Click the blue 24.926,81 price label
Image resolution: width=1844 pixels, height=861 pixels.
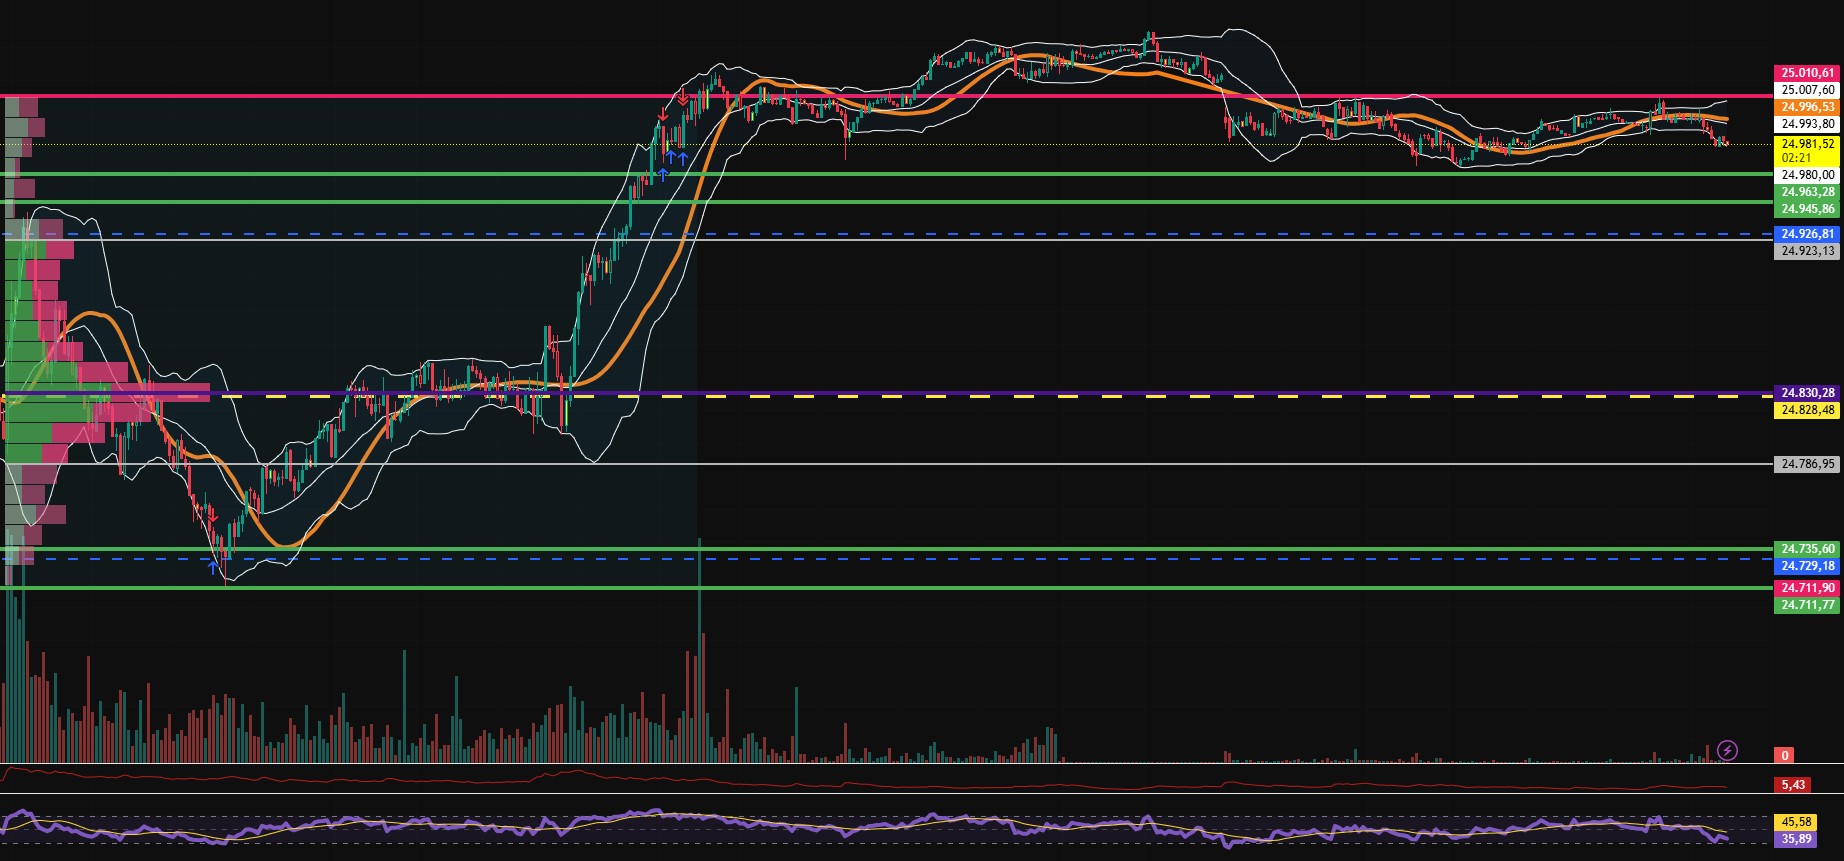point(1807,234)
